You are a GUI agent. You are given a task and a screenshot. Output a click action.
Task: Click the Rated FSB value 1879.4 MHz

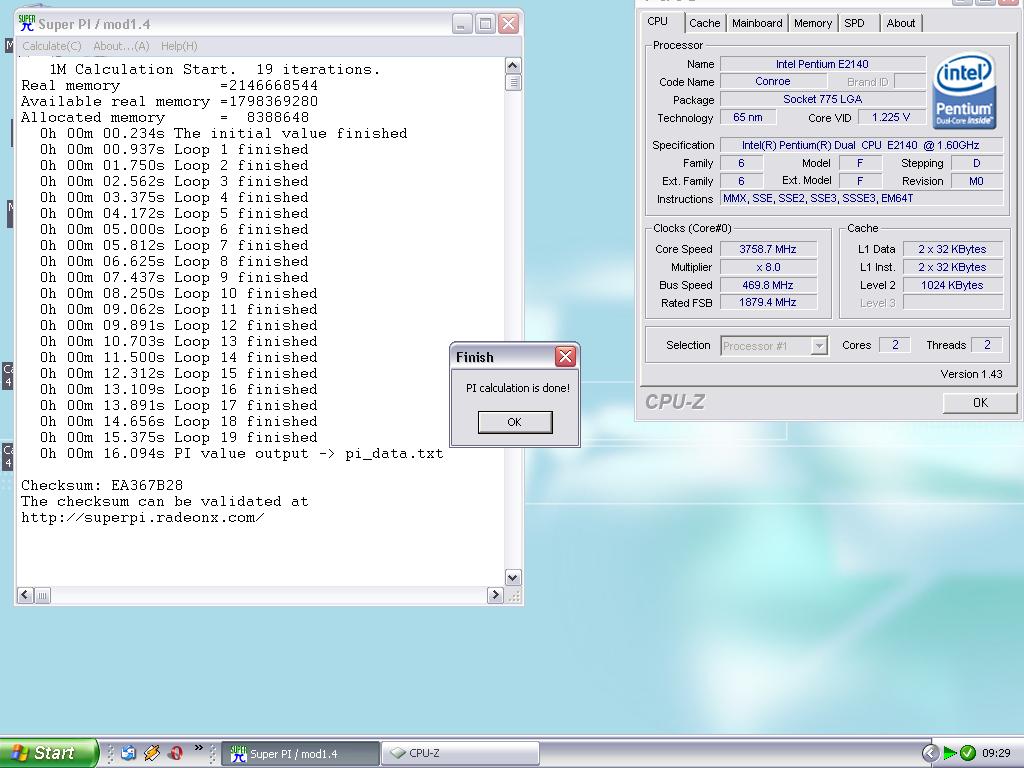click(768, 302)
